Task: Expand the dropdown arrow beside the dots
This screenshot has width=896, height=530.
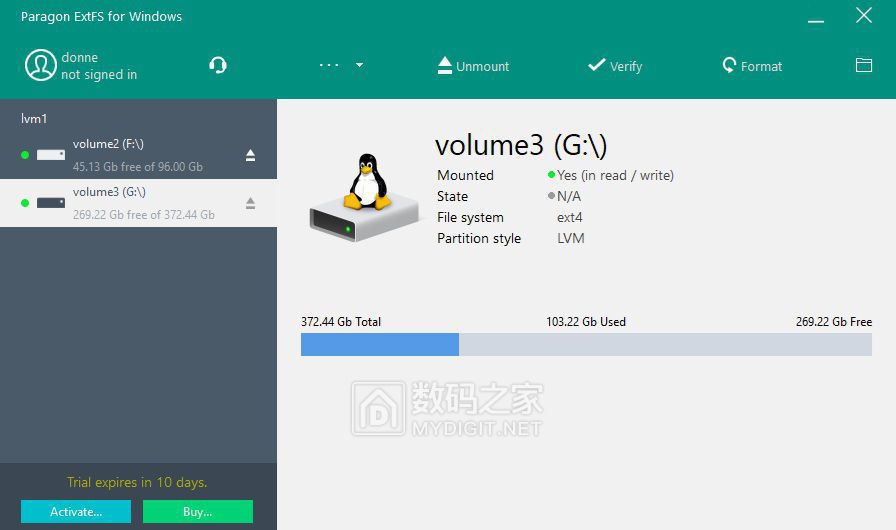Action: pos(360,66)
